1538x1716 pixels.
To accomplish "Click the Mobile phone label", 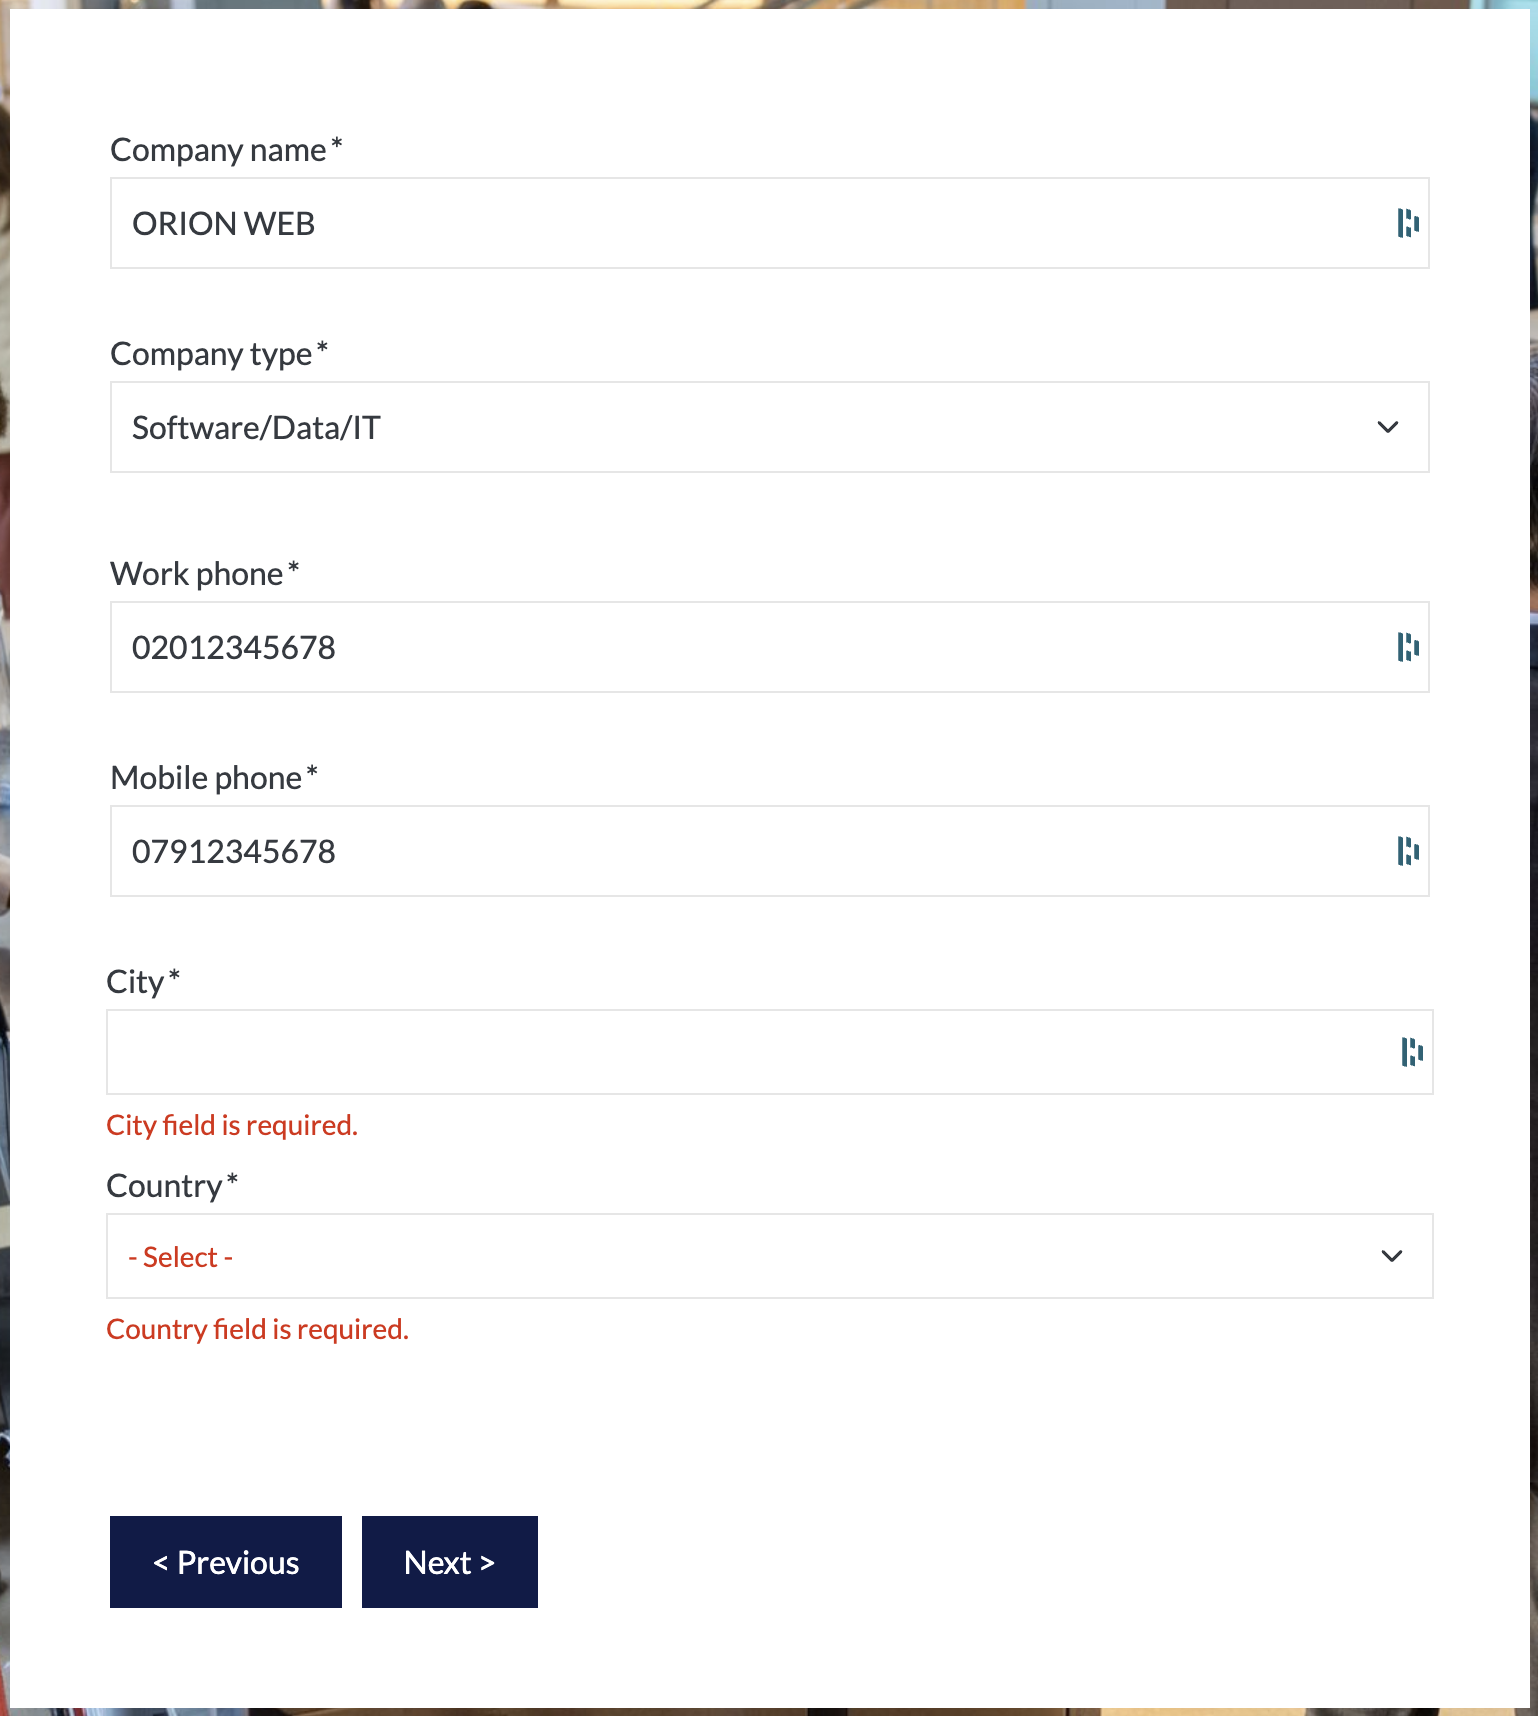I will (206, 777).
